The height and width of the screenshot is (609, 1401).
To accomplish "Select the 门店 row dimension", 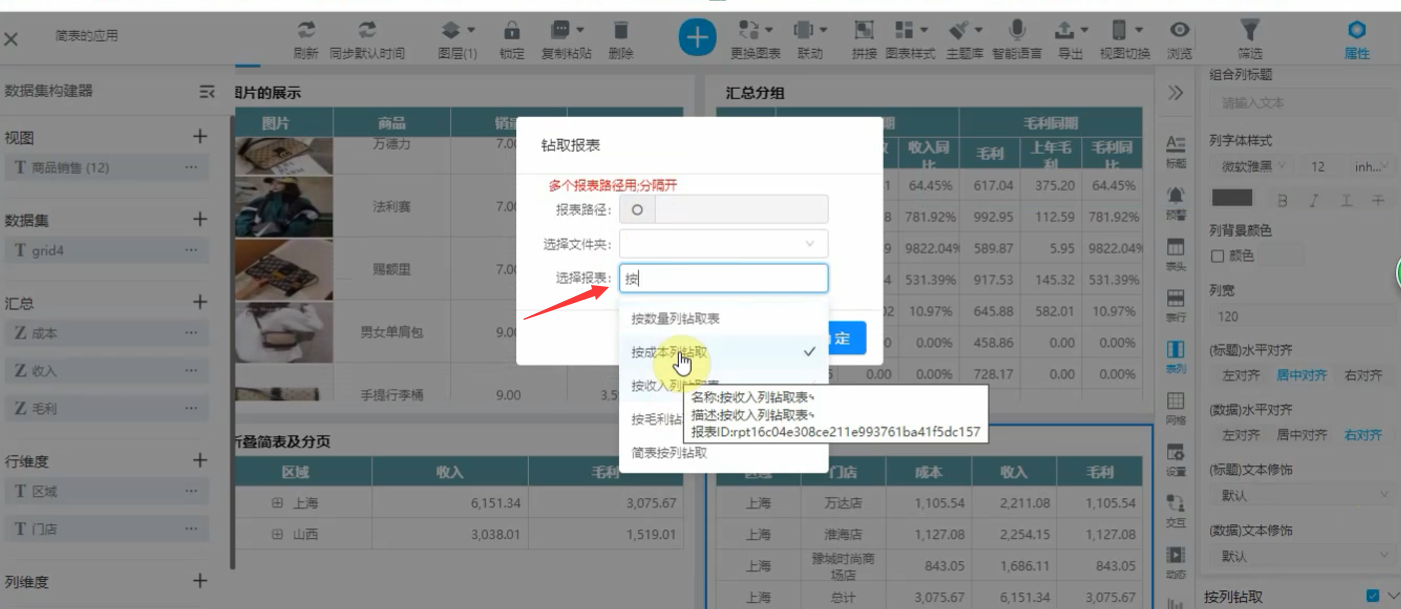I will click(106, 528).
